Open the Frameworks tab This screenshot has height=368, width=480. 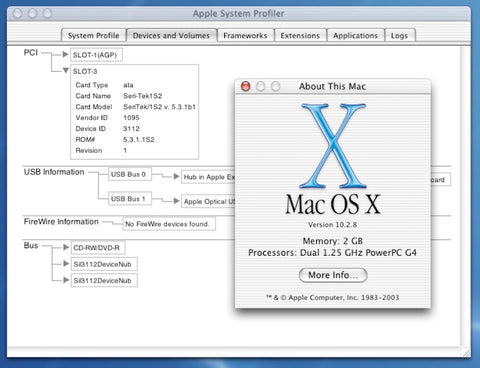point(245,36)
